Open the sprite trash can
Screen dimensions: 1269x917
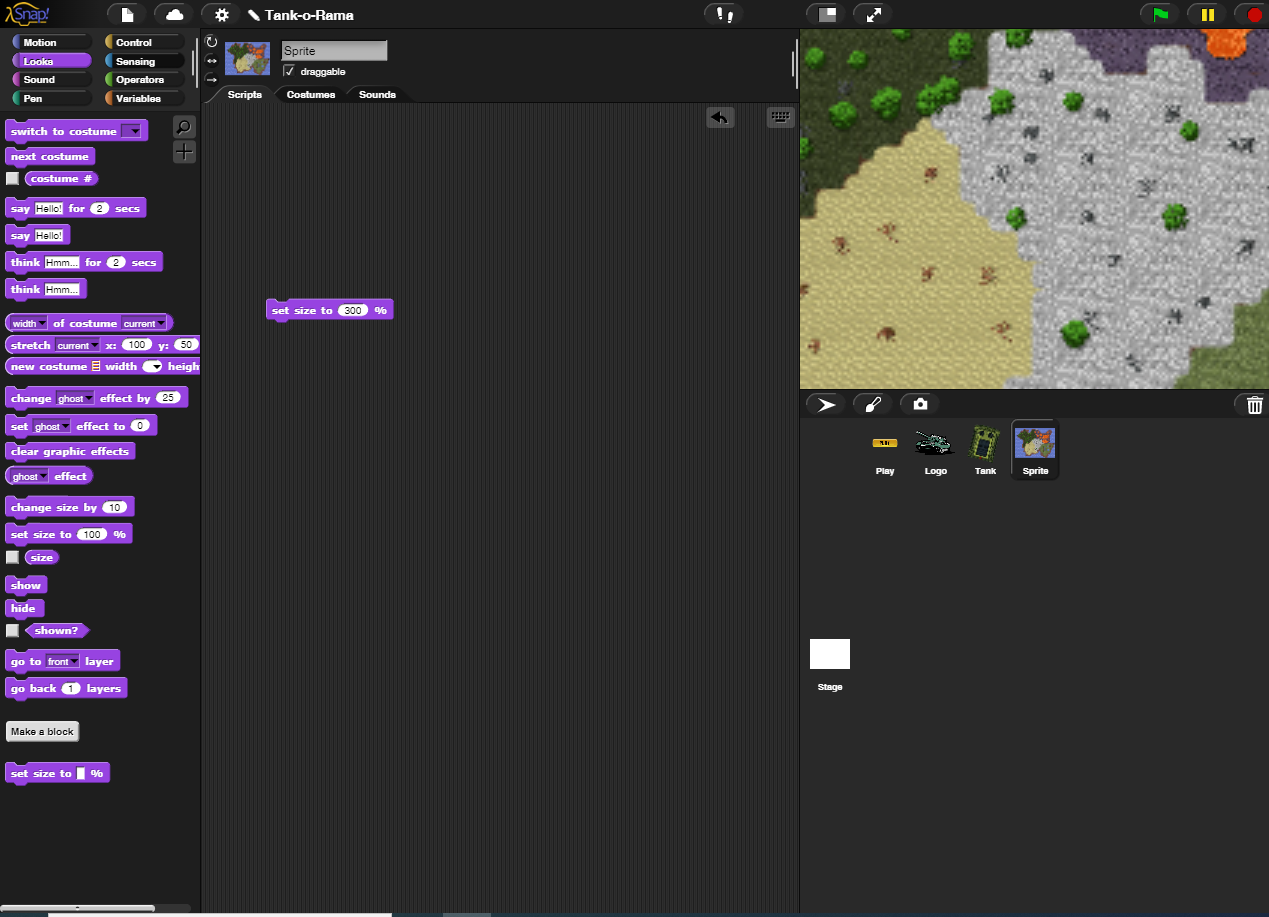click(1253, 405)
